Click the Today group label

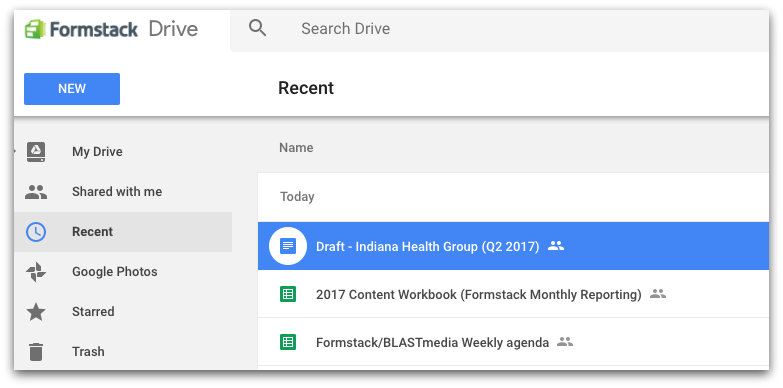click(297, 197)
